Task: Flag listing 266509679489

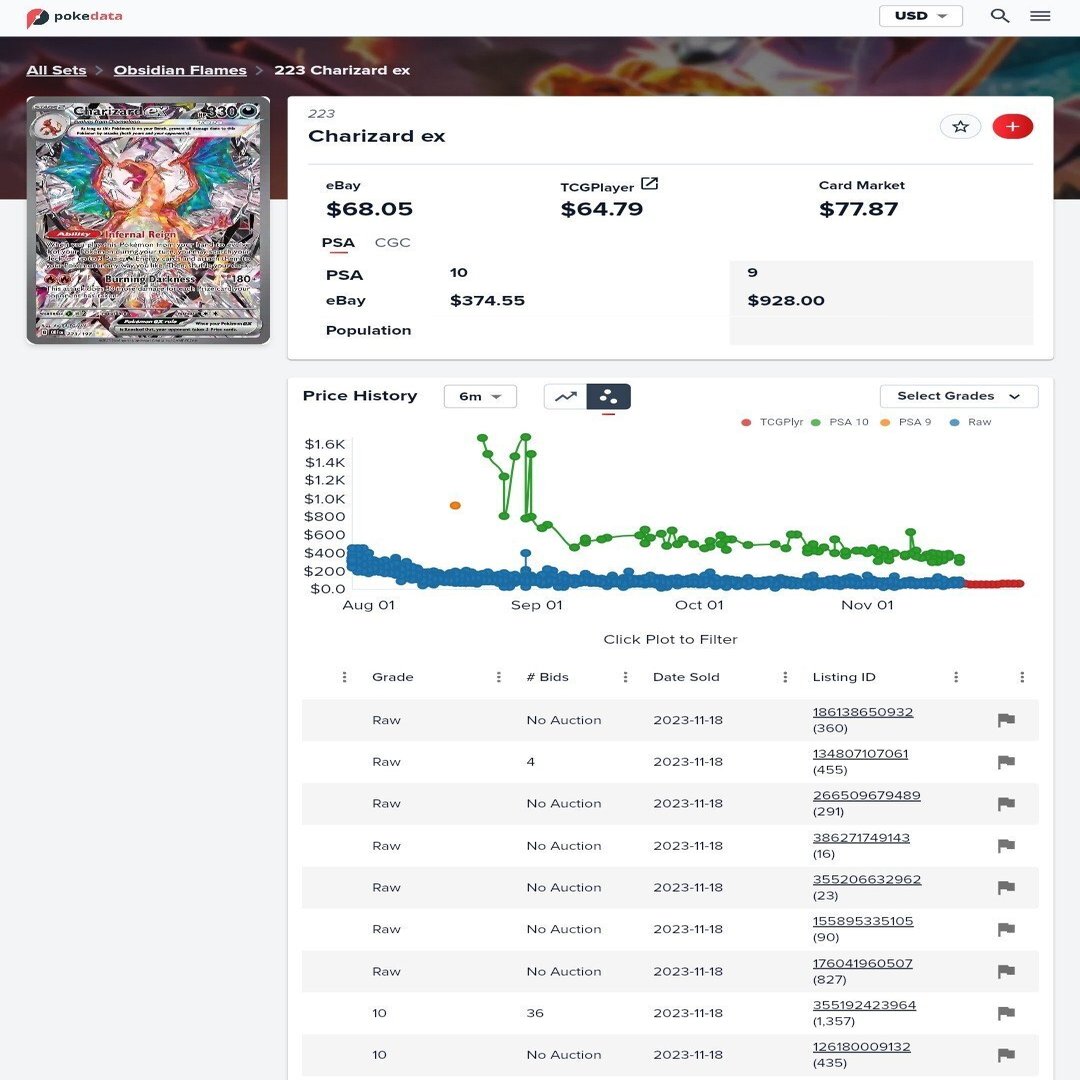Action: pyautogui.click(x=1006, y=804)
